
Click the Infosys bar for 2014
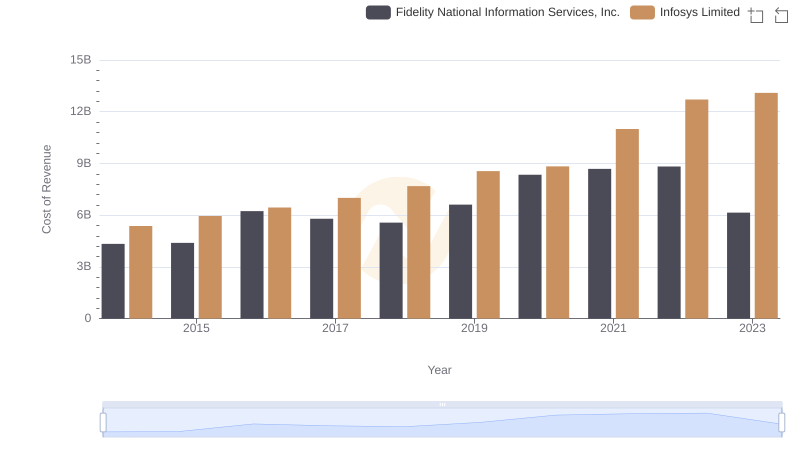[x=141, y=272]
